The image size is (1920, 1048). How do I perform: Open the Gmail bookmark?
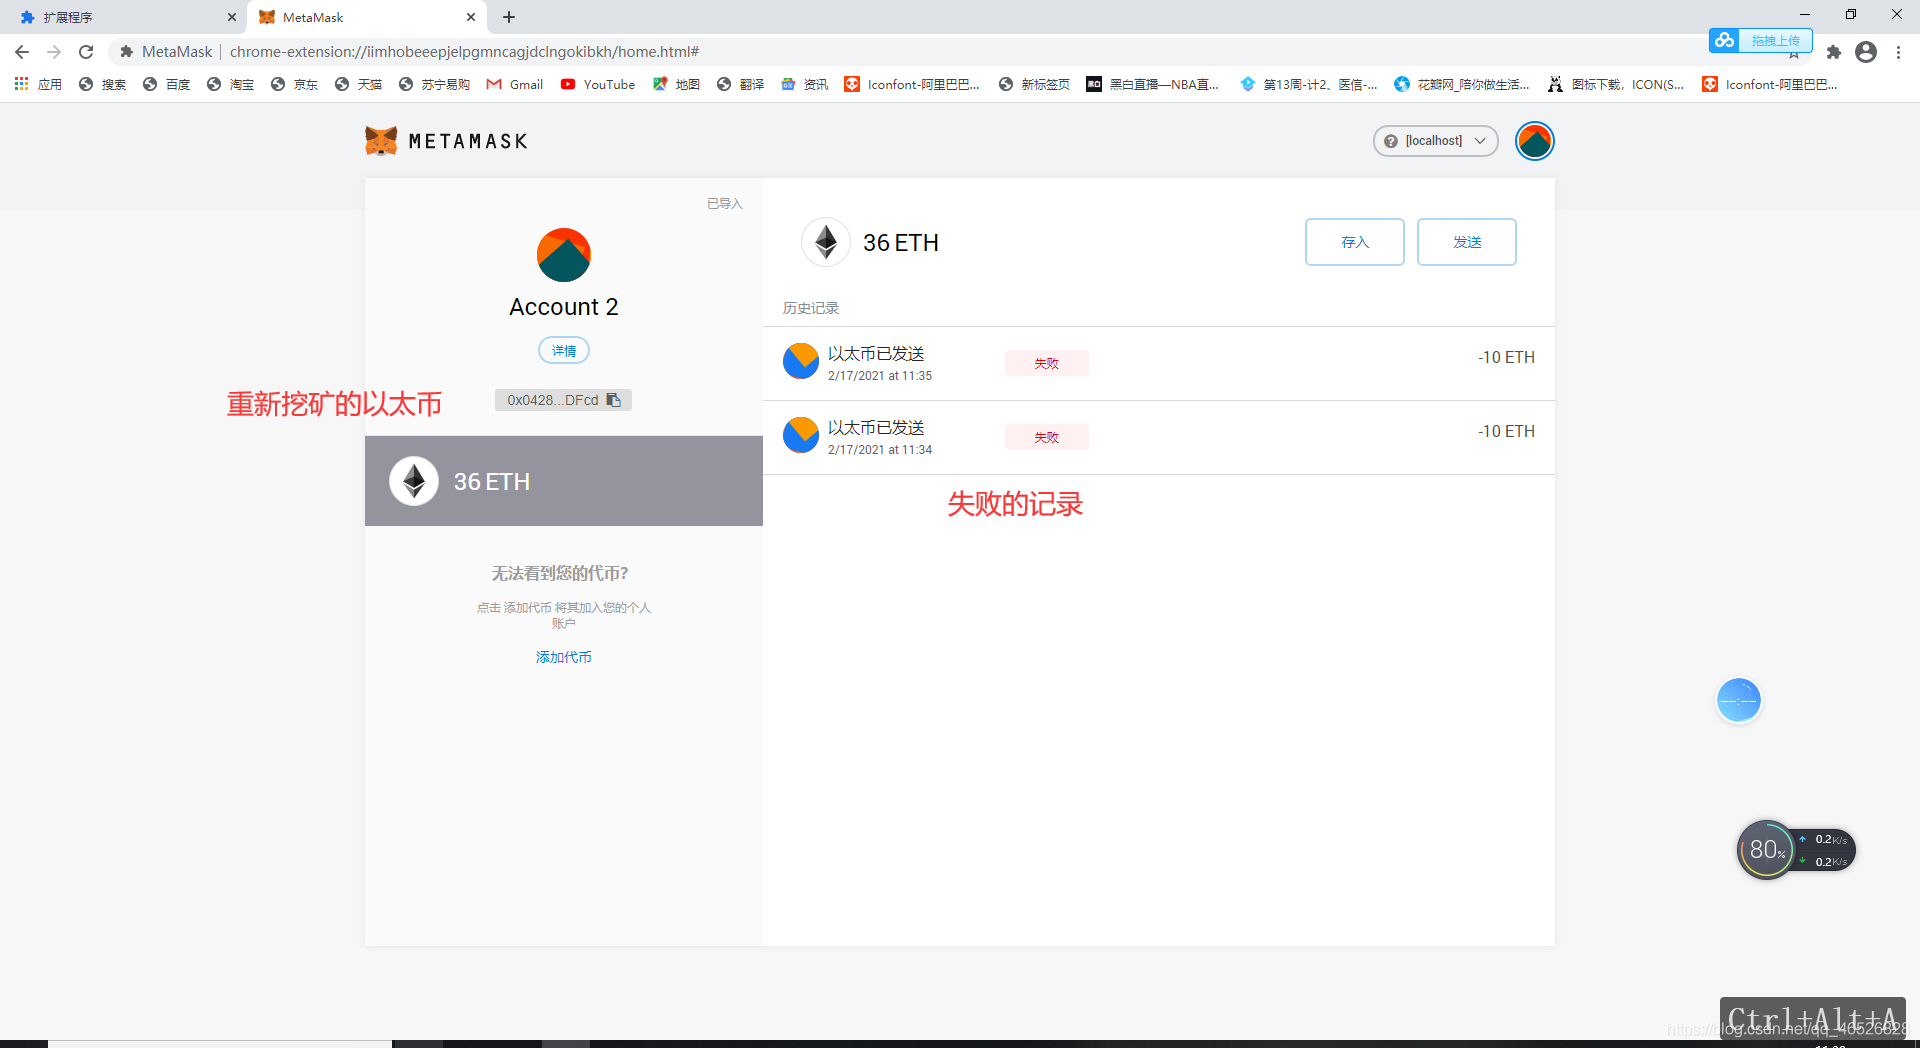(x=515, y=85)
